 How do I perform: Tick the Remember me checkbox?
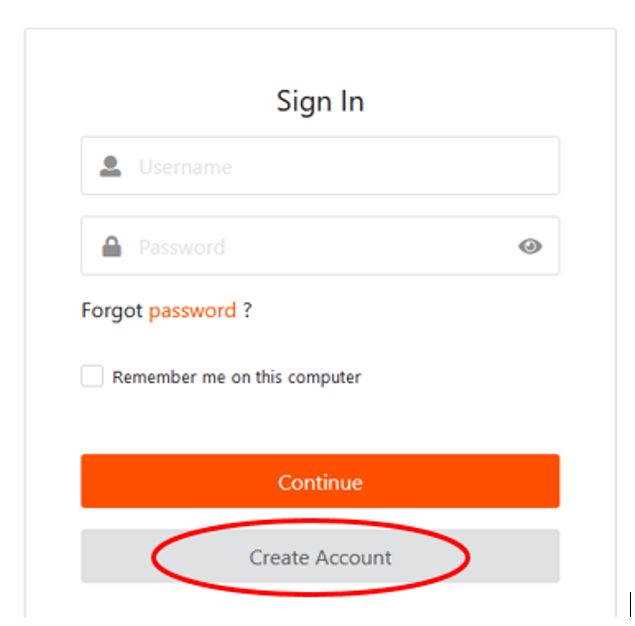point(92,377)
